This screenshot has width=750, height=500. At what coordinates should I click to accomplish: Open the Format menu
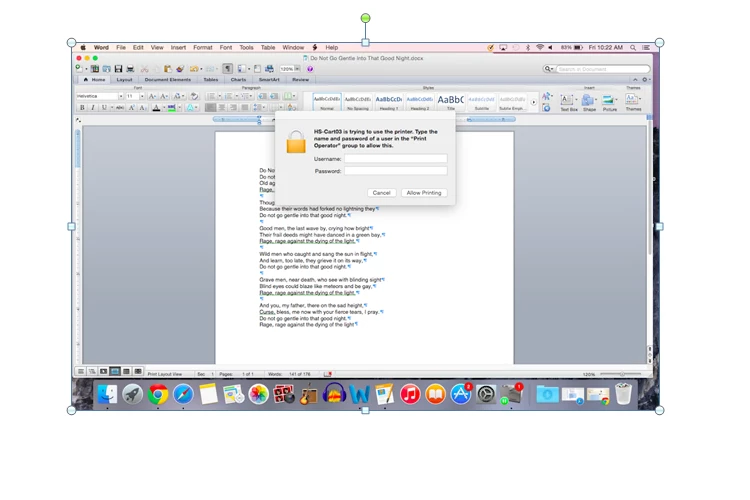pyautogui.click(x=203, y=47)
